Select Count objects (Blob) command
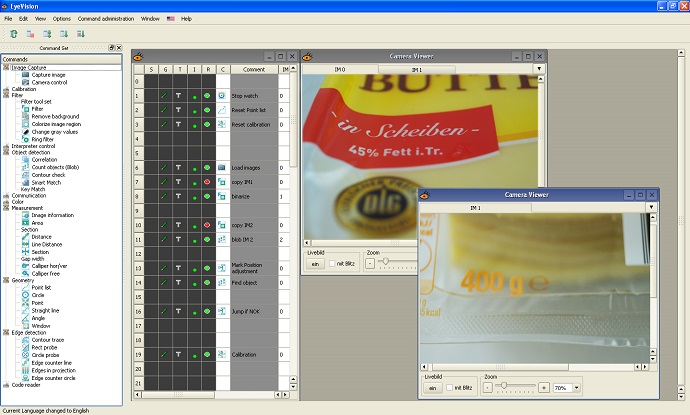This screenshot has height=415, width=690. tap(55, 167)
